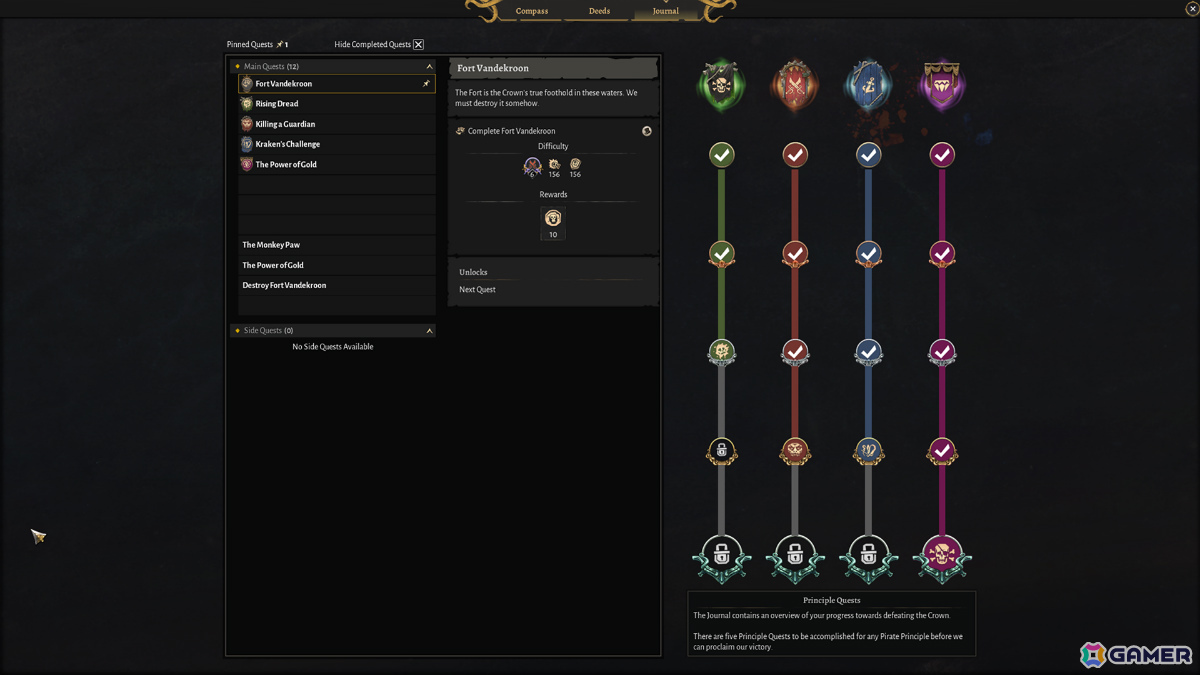Select The Monkey Paw quest
Screen dimensions: 1200x675
337,245
